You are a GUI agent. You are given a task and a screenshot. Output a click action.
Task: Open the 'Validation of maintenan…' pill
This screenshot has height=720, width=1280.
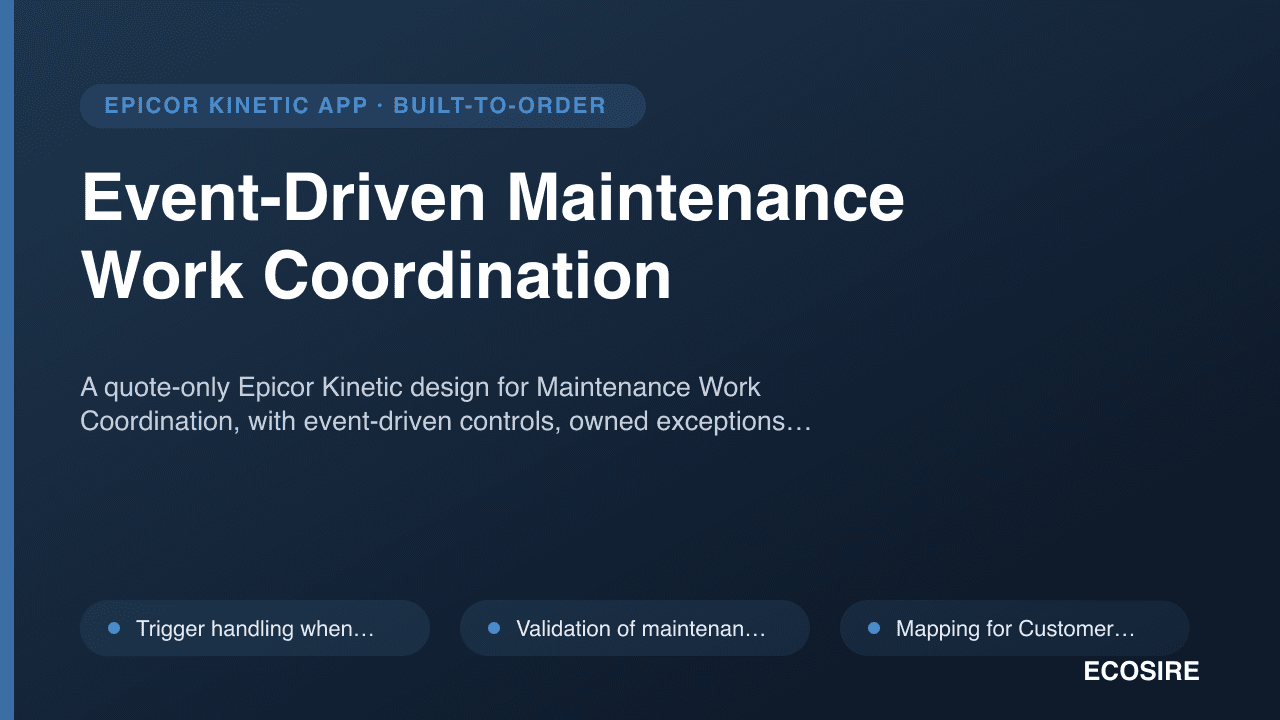coord(635,628)
